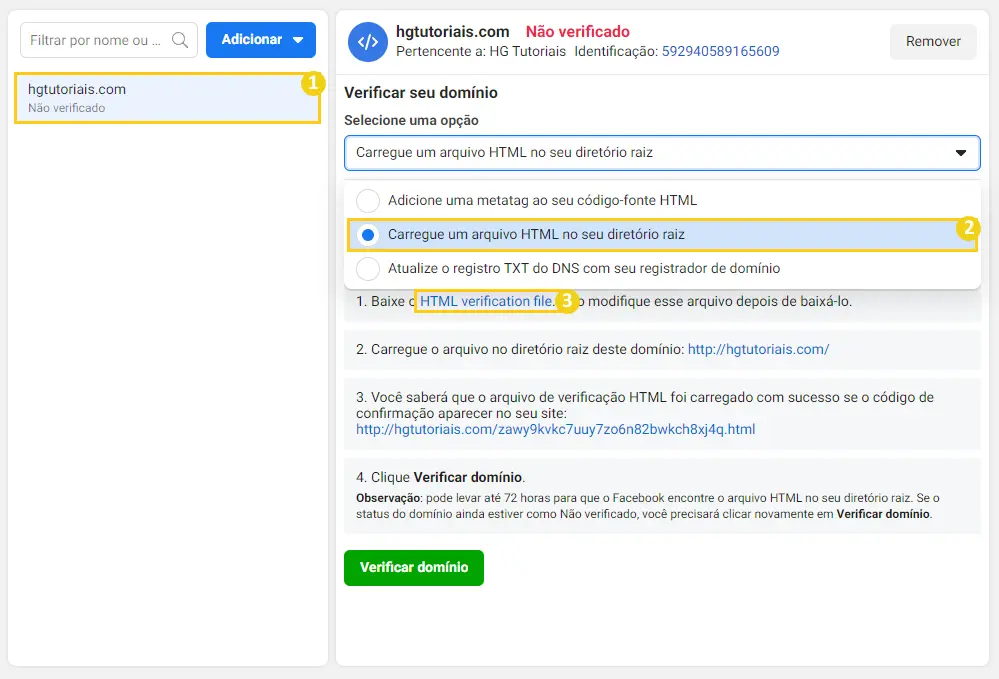Click the blue domain code icon

368,42
